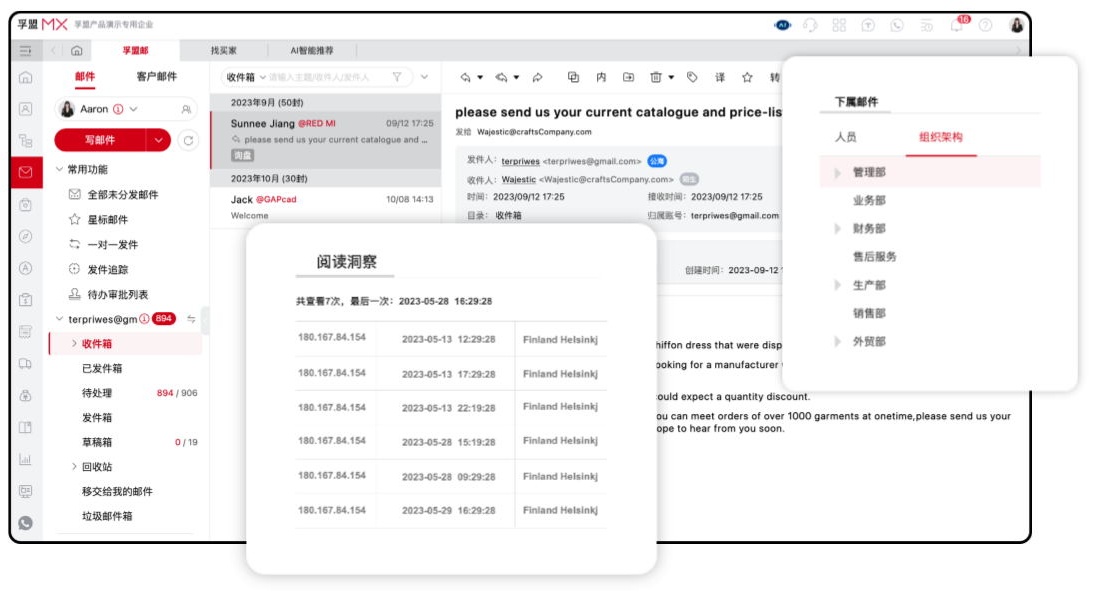This screenshot has width=1101, height=601.
Task: Expand the 回收站 folder
Action: click(74, 467)
